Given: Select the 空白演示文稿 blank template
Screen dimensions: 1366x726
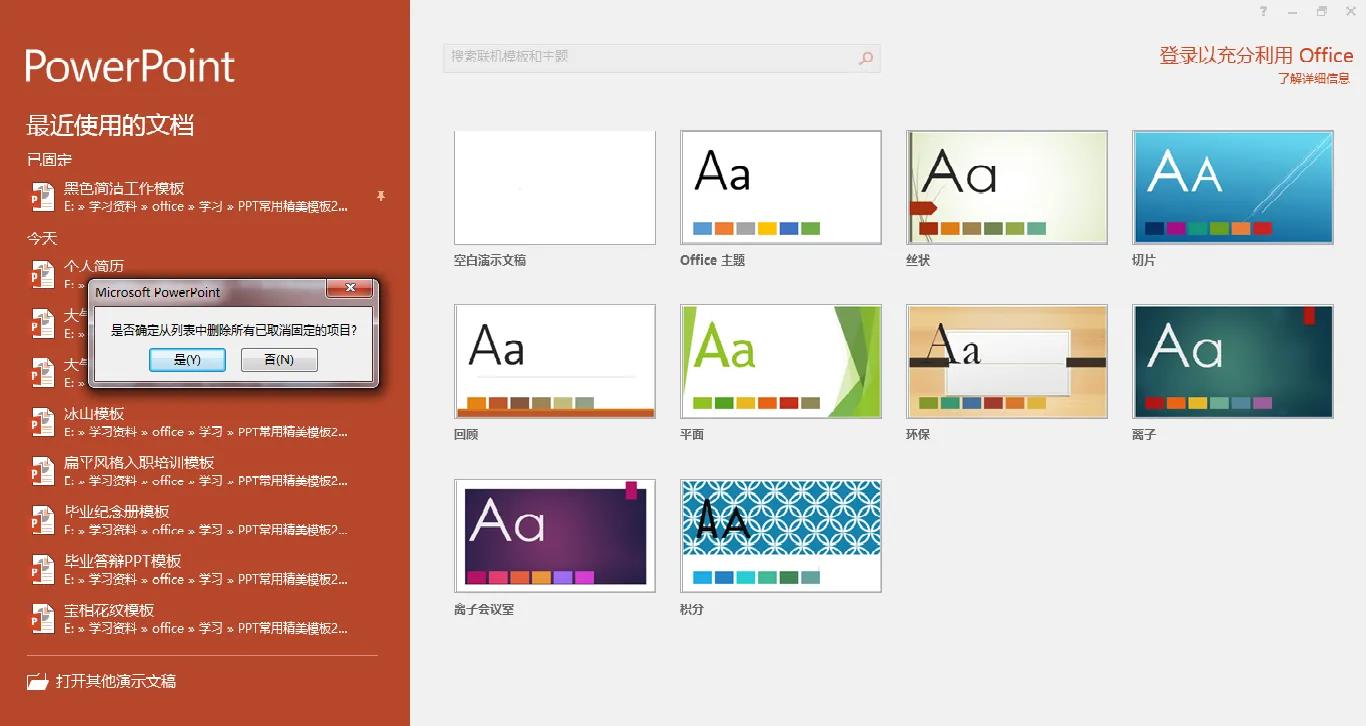Looking at the screenshot, I should tap(555, 187).
